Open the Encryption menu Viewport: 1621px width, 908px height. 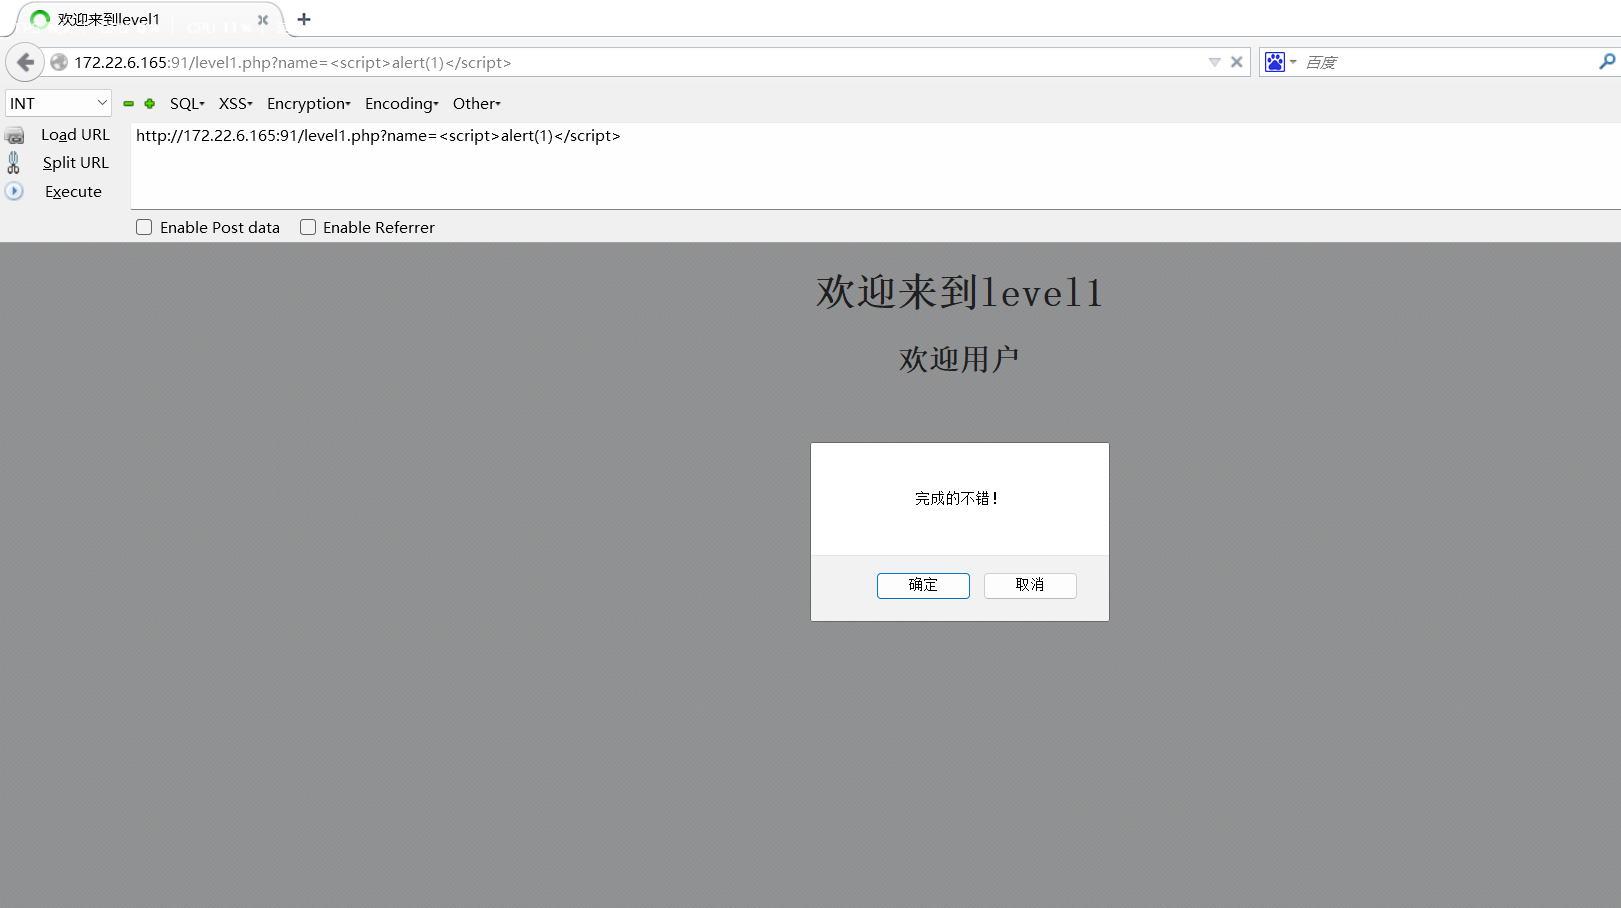[x=309, y=103]
